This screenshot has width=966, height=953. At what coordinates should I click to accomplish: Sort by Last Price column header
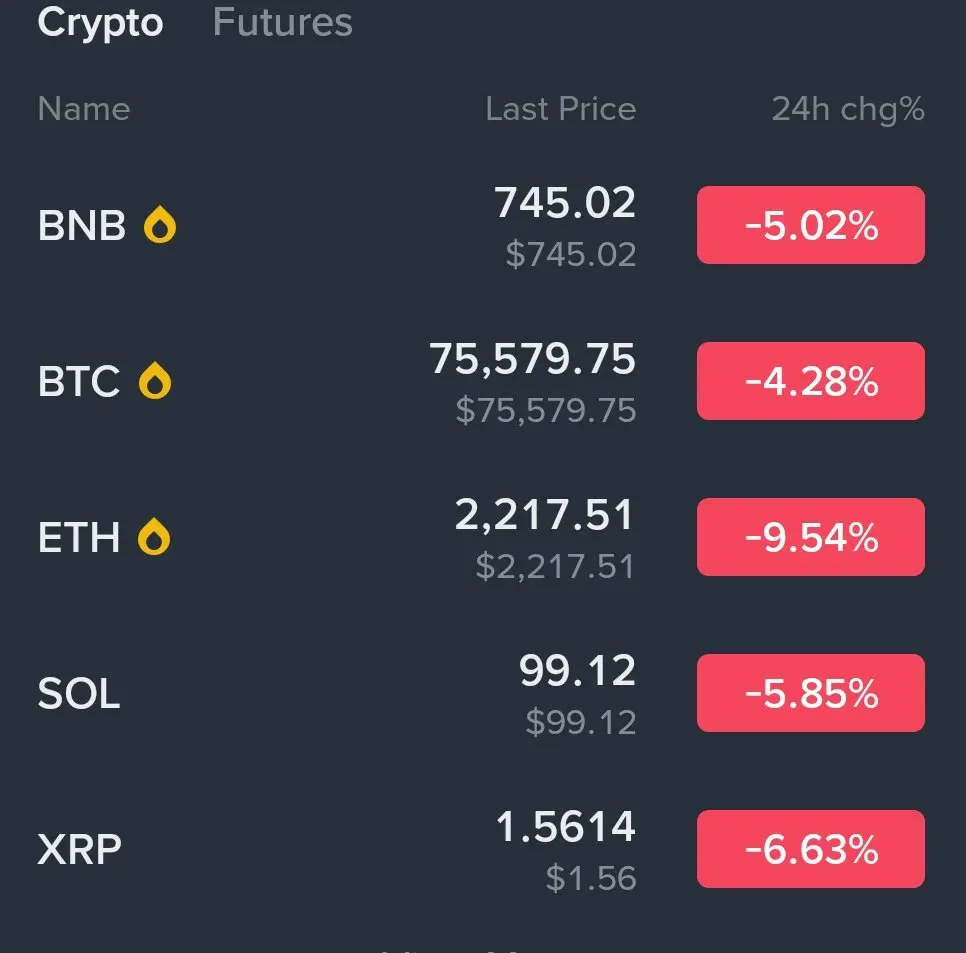coord(560,109)
